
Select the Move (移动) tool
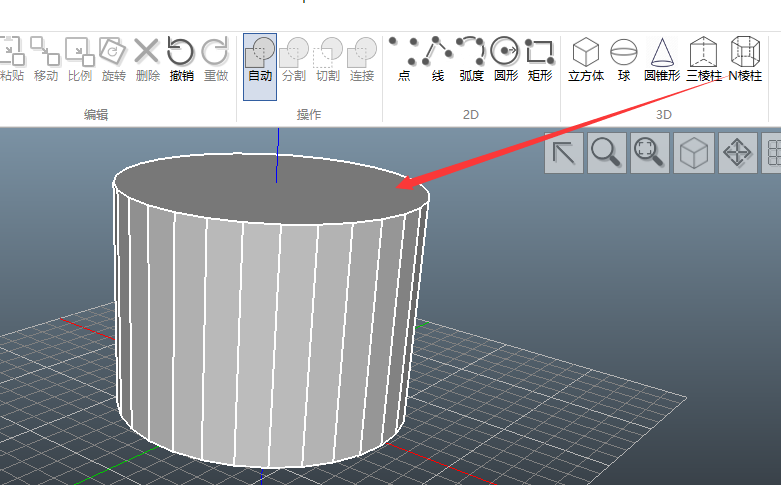pos(45,59)
